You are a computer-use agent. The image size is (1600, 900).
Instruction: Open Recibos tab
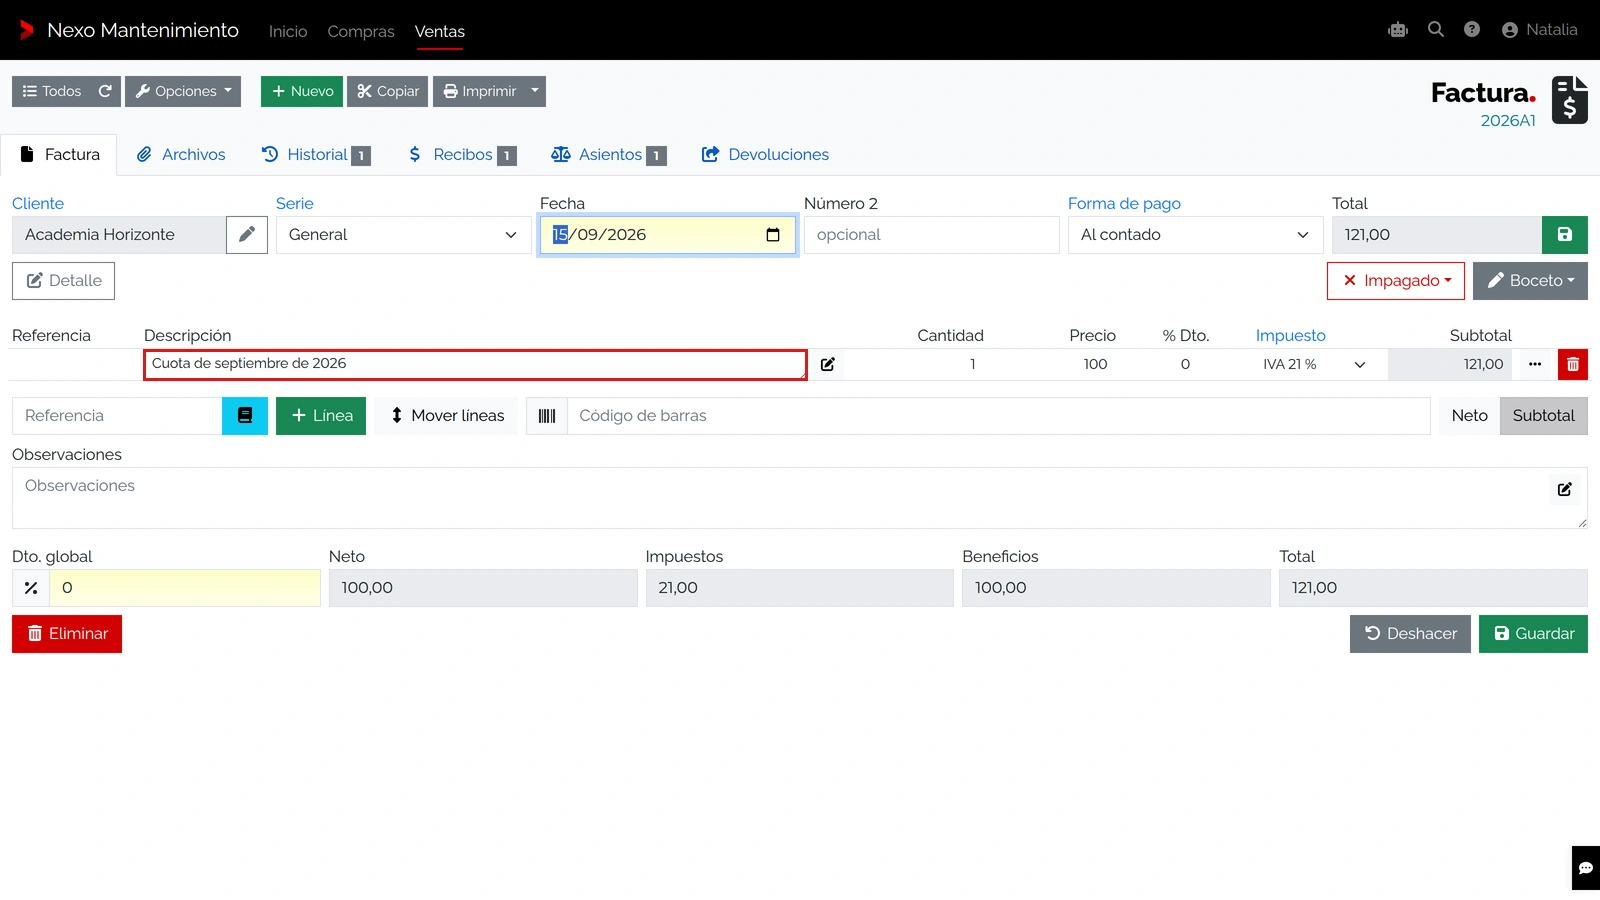click(x=461, y=155)
